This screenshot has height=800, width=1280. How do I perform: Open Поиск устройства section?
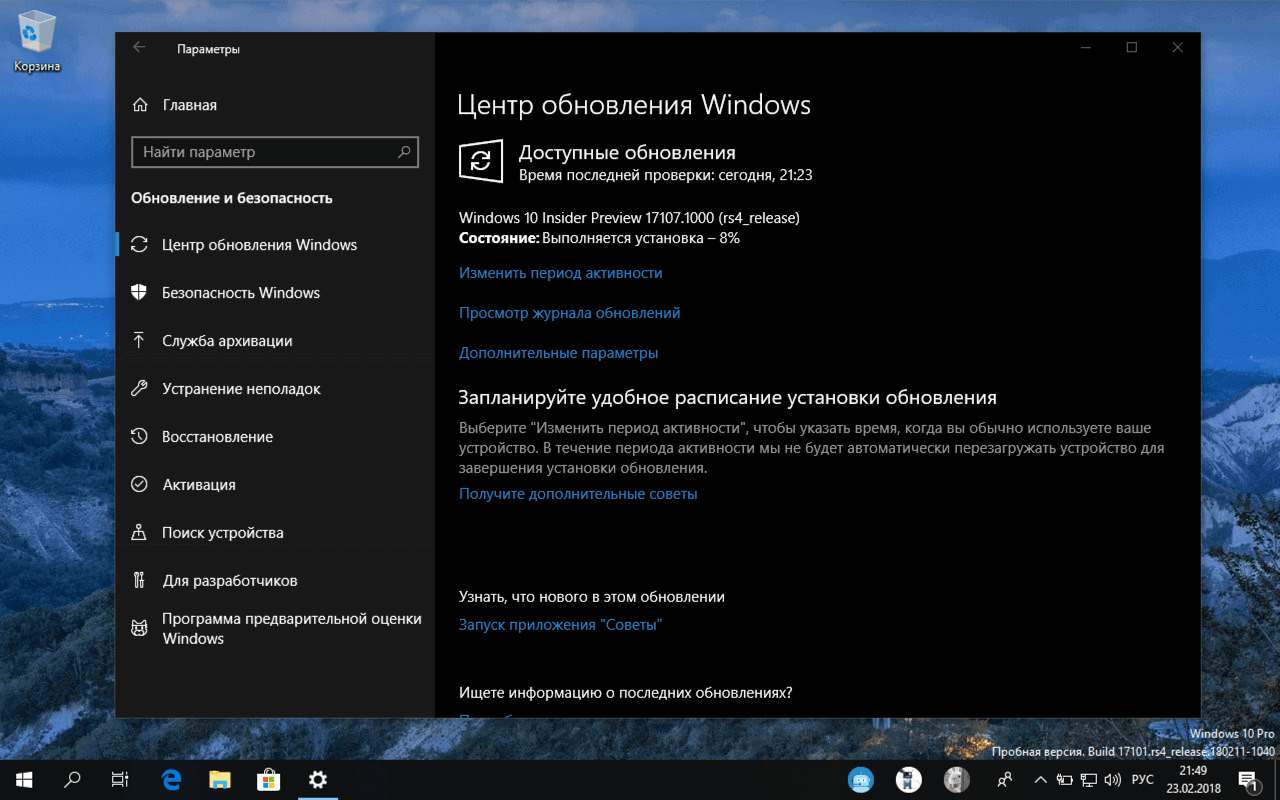tap(275, 533)
